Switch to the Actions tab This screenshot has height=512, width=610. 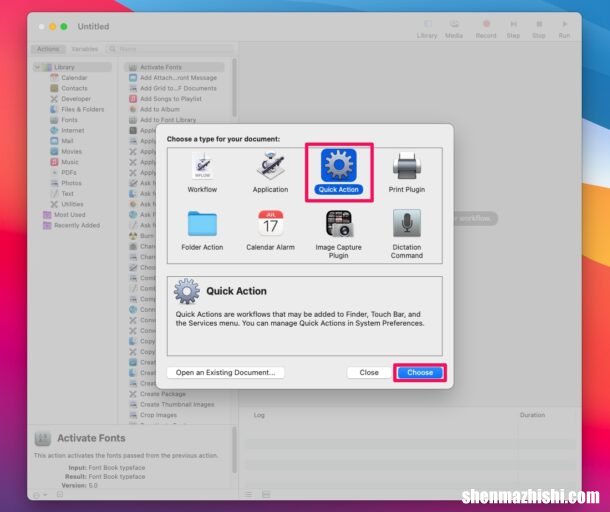48,49
